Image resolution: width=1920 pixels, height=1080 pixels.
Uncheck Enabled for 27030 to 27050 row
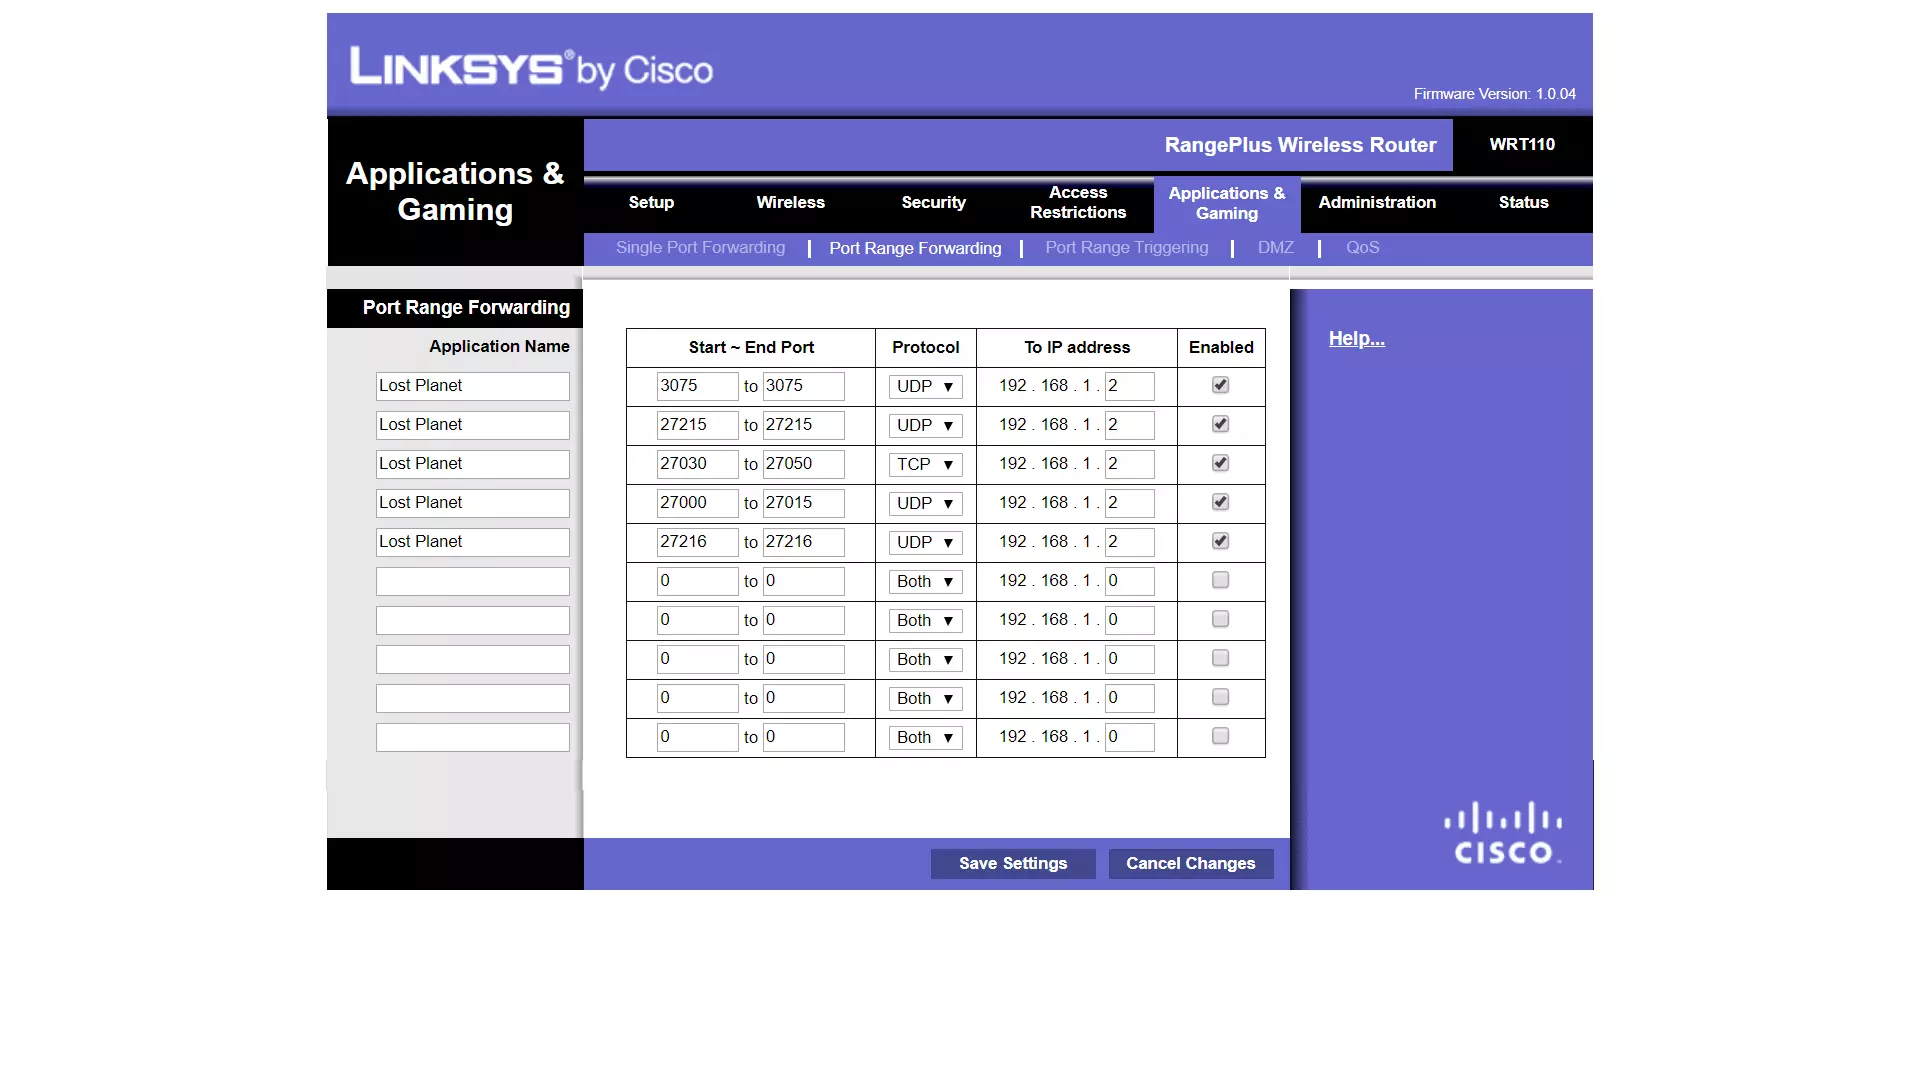tap(1220, 463)
